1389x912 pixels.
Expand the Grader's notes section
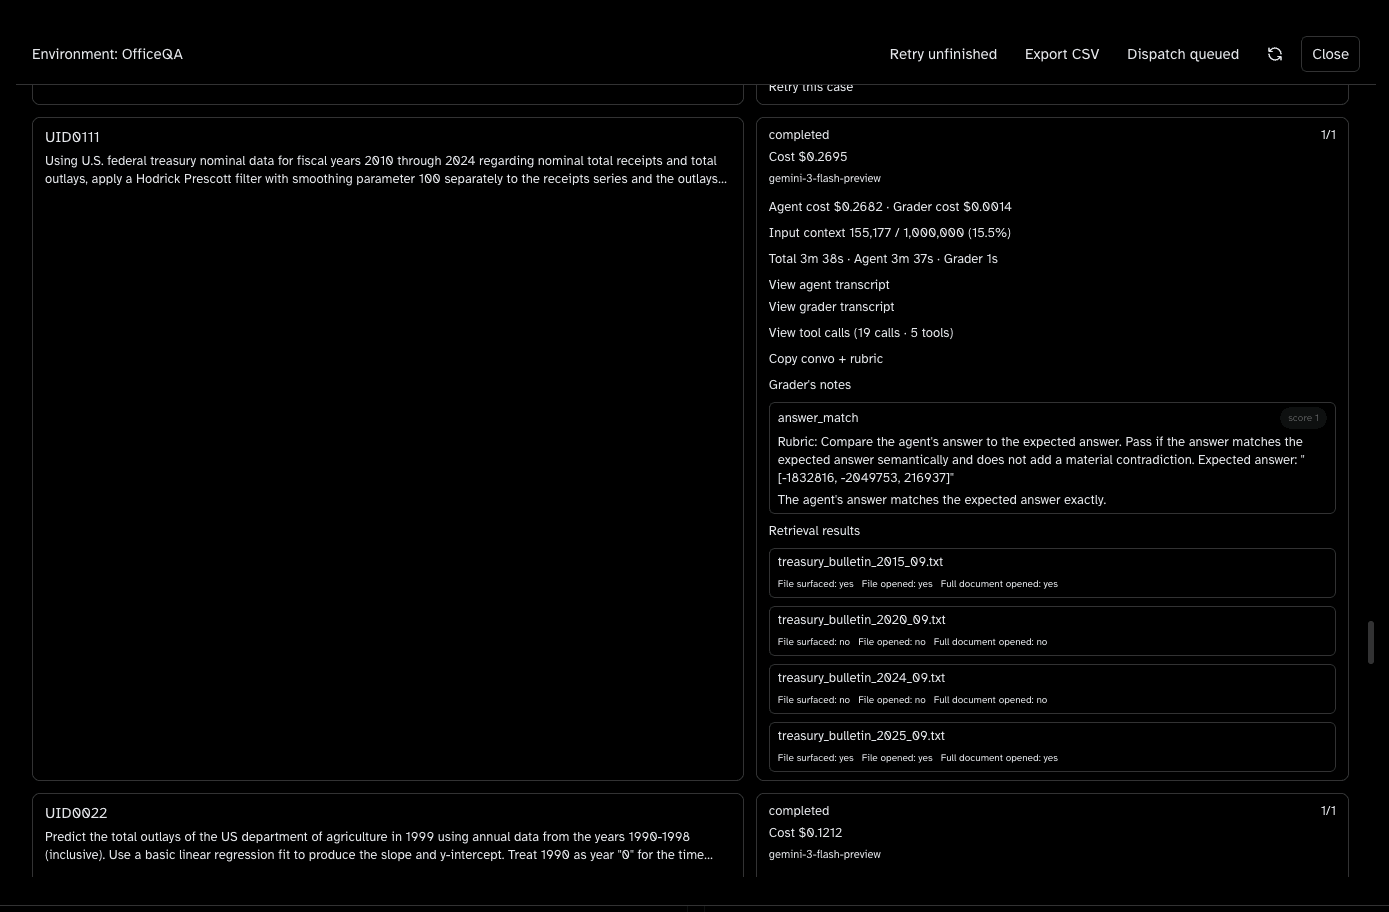tap(809, 384)
